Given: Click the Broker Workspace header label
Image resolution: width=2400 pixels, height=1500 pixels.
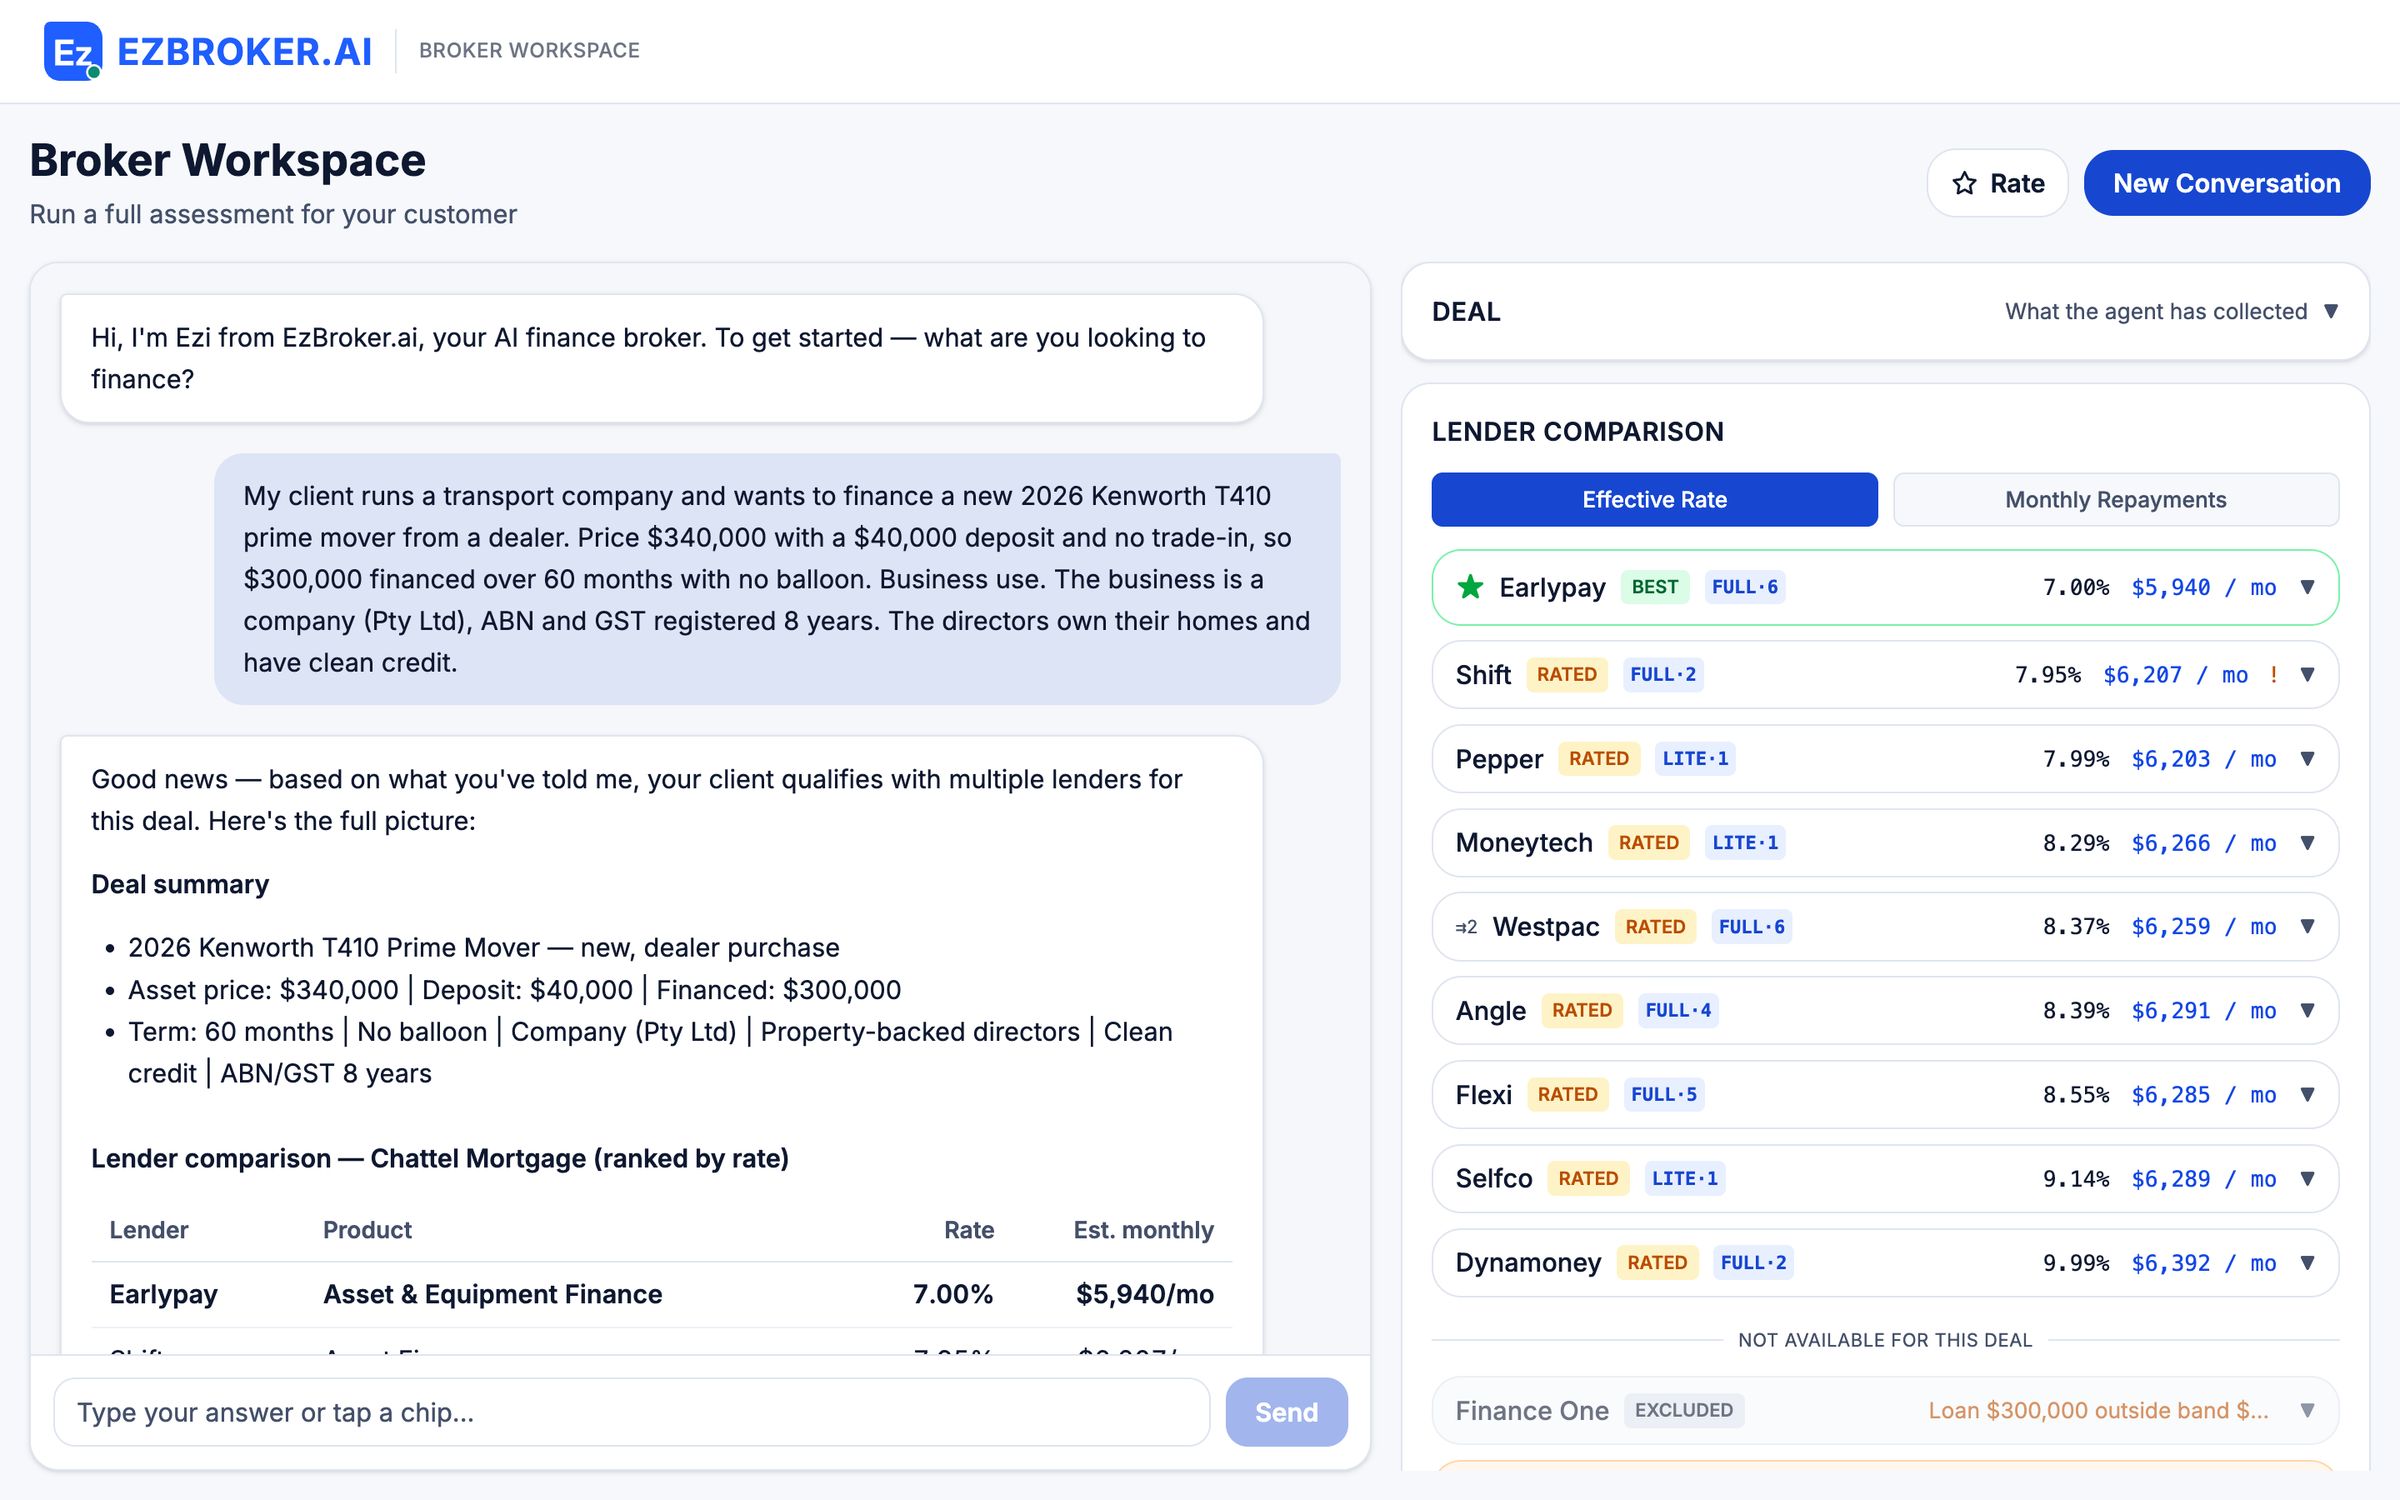Looking at the screenshot, I should point(529,51).
